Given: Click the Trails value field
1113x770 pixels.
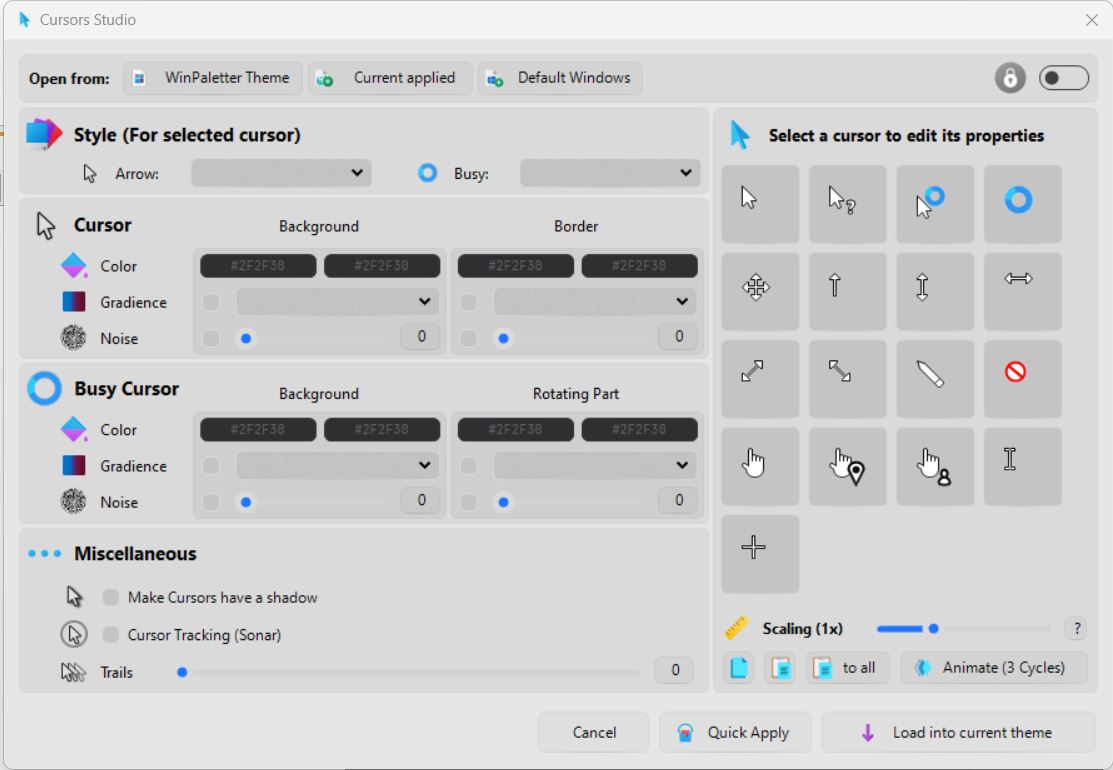Looking at the screenshot, I should click(x=675, y=671).
